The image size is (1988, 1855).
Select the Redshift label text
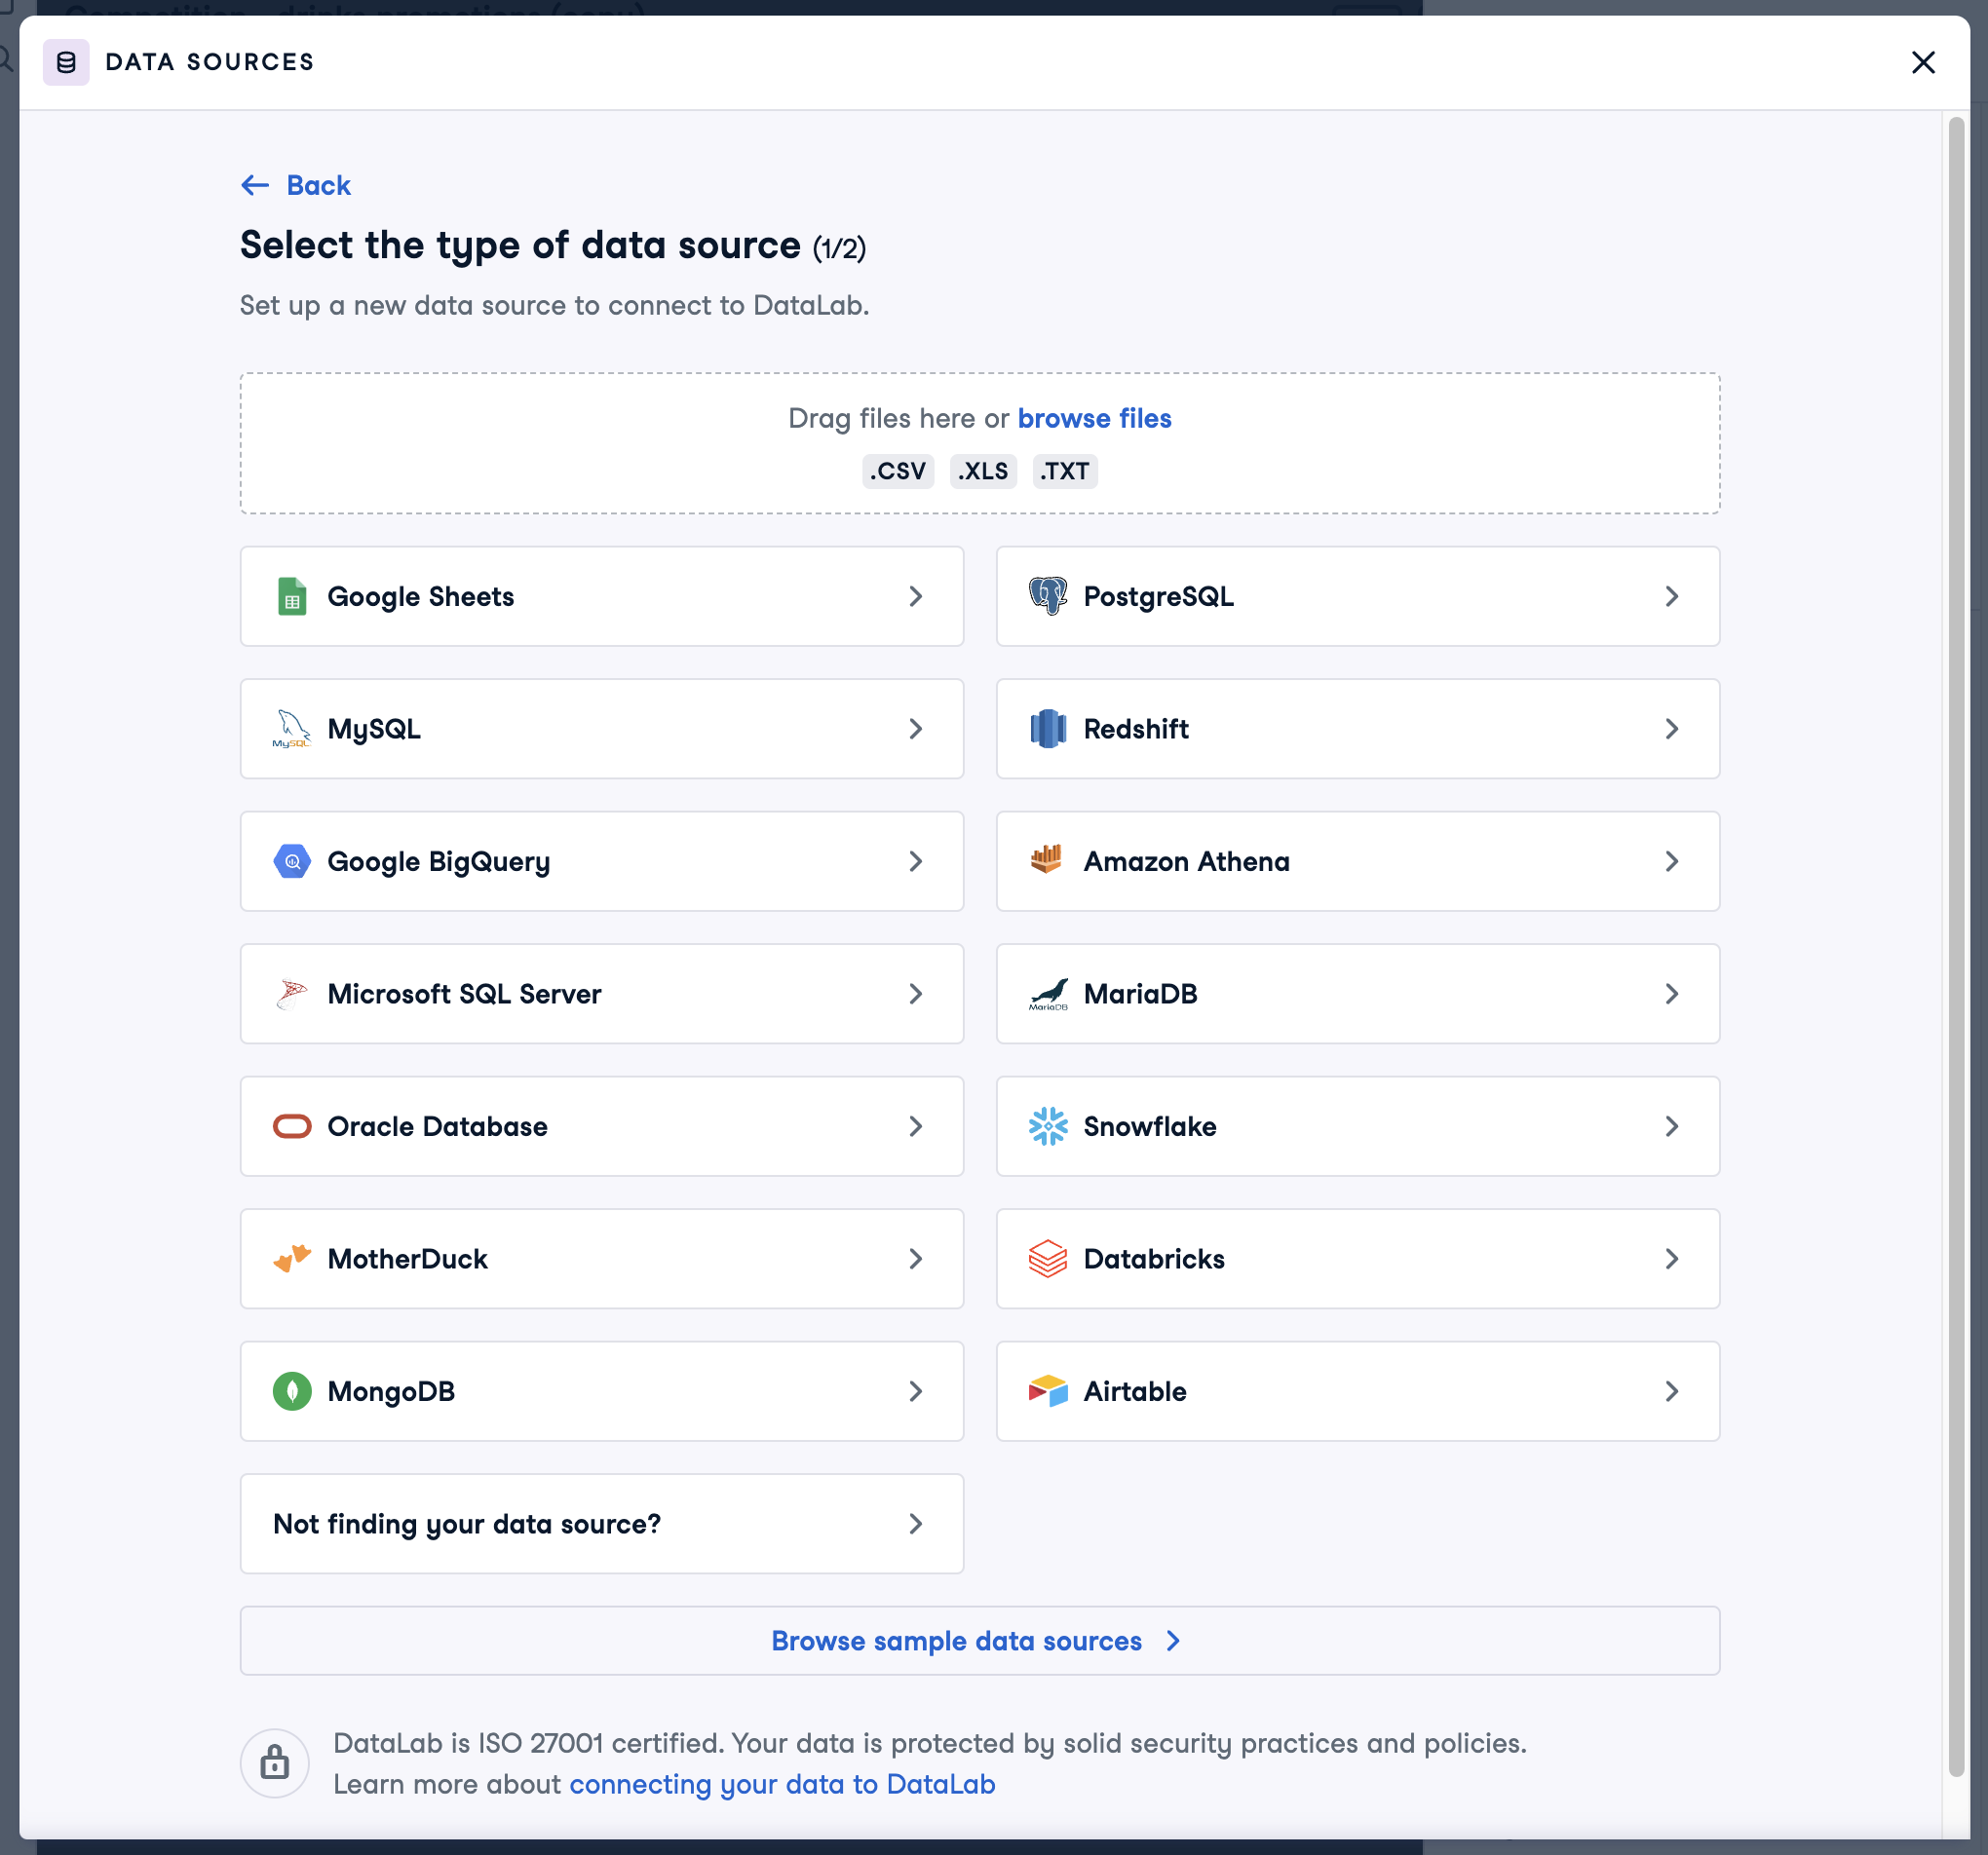1136,729
